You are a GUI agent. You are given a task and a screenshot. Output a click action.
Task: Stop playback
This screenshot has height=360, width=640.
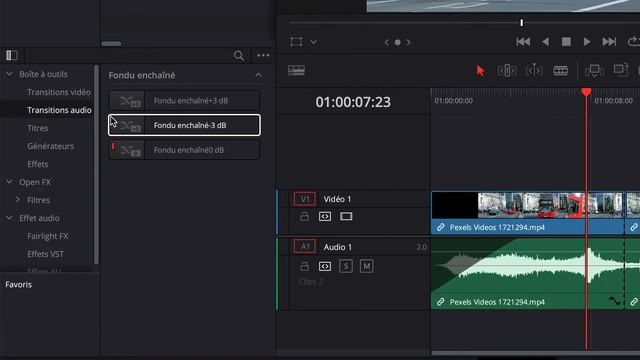(566, 42)
